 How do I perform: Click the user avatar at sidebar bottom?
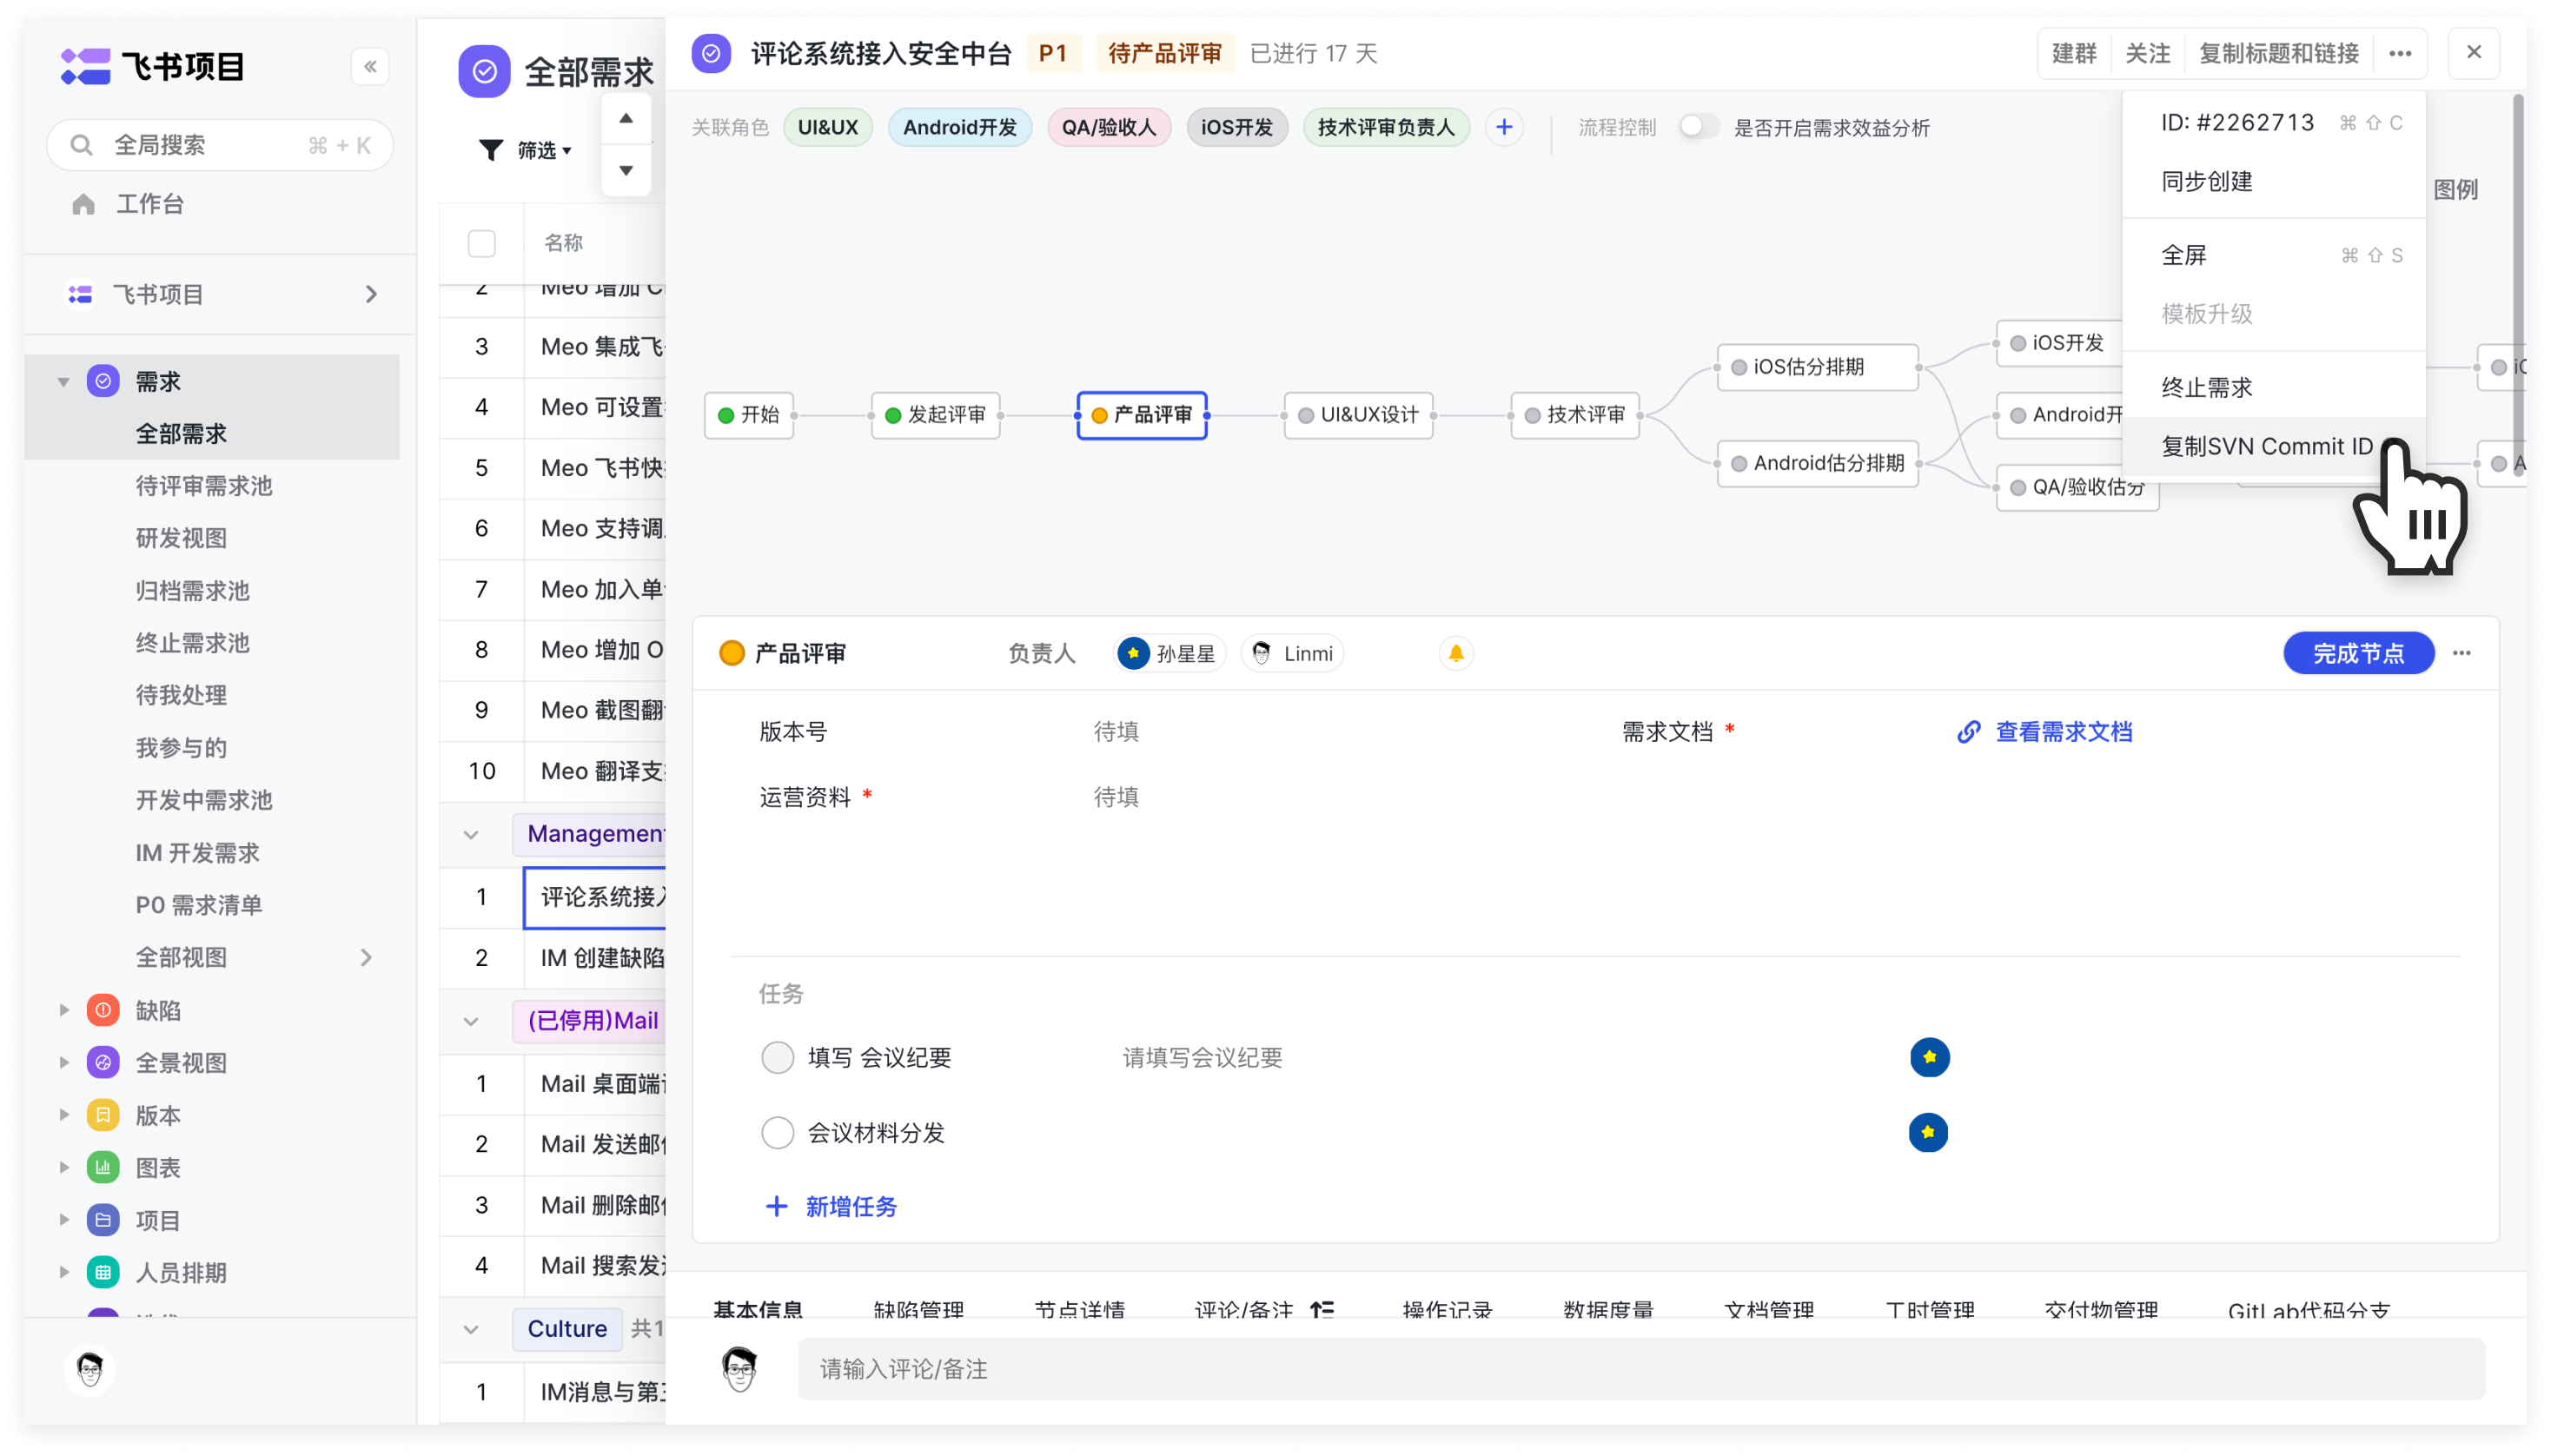(90, 1369)
